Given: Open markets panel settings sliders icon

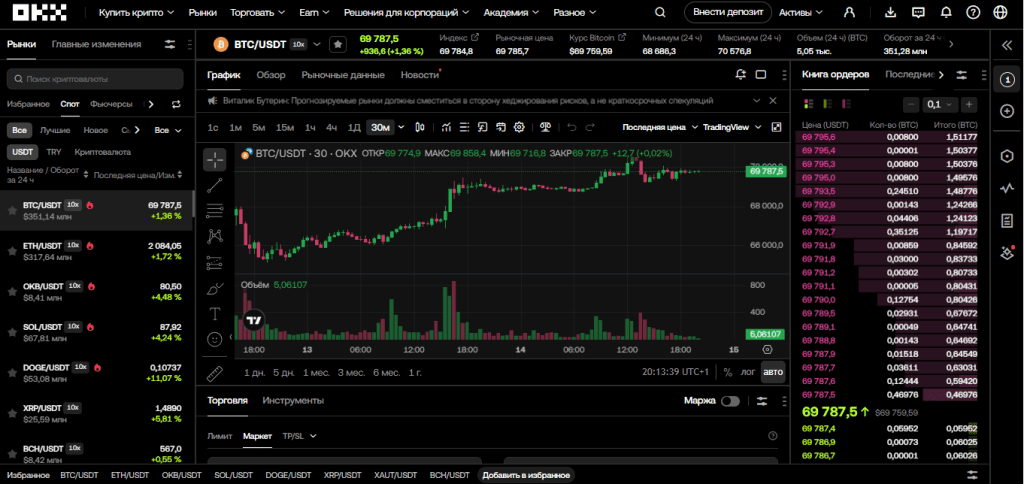Looking at the screenshot, I should [170, 44].
